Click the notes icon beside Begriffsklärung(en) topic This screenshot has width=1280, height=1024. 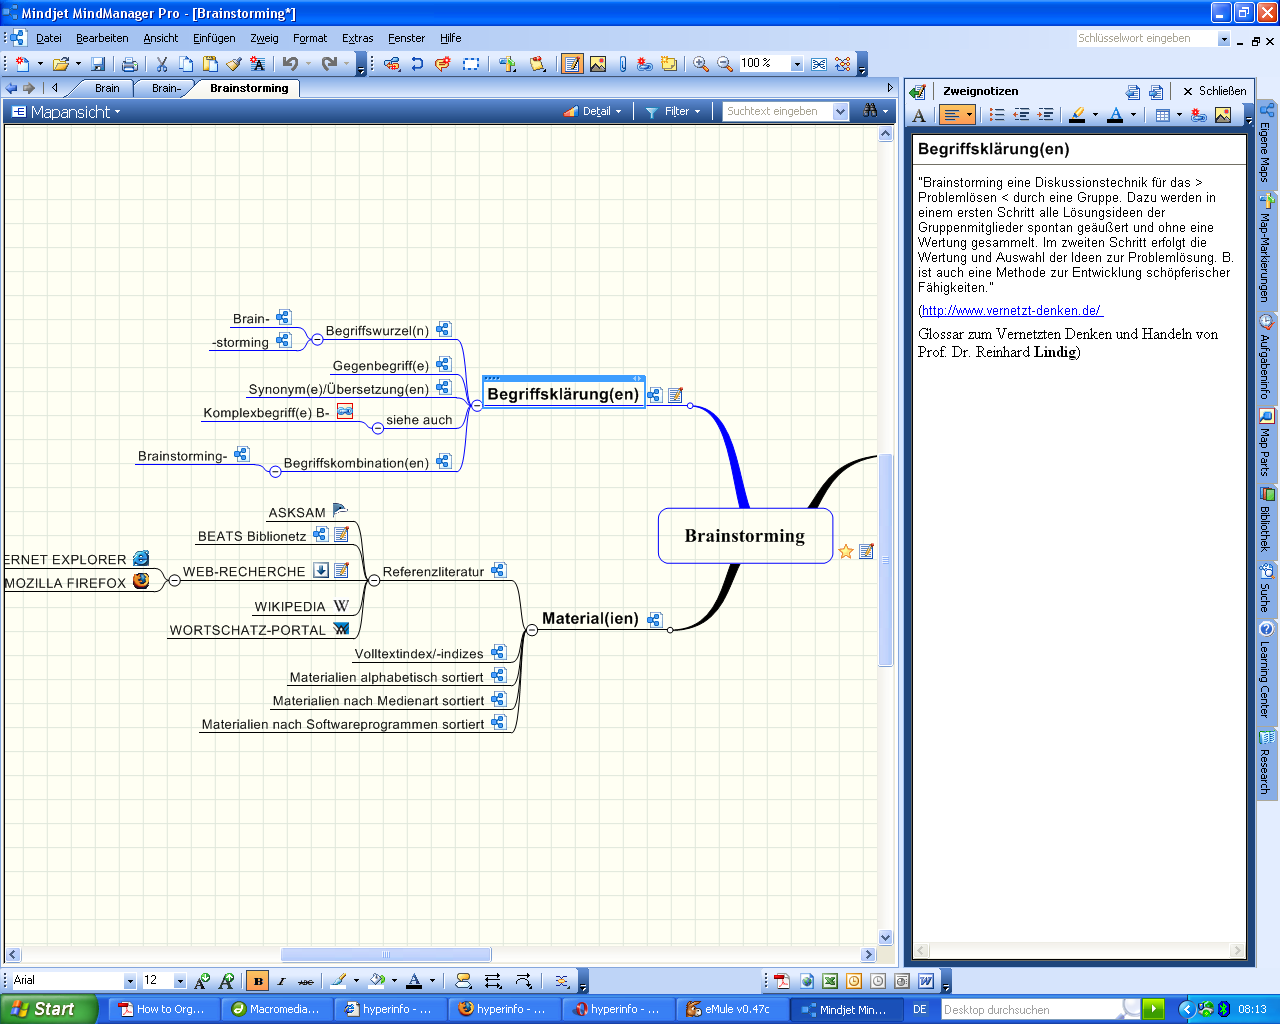(676, 395)
